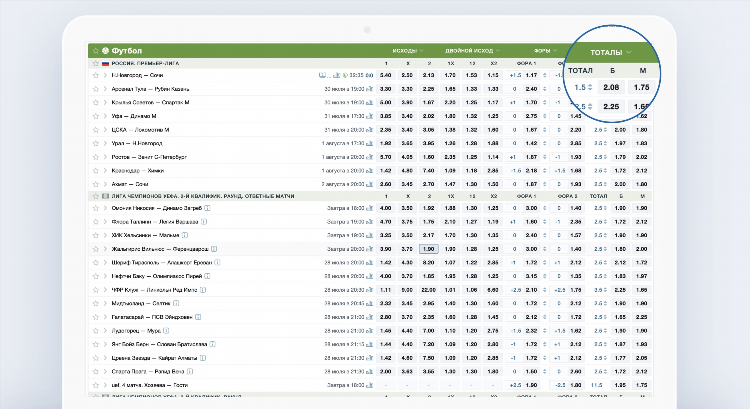Add Арсенал Тула — Рубин Казань to favorites
This screenshot has height=409, width=750.
pyautogui.click(x=95, y=89)
